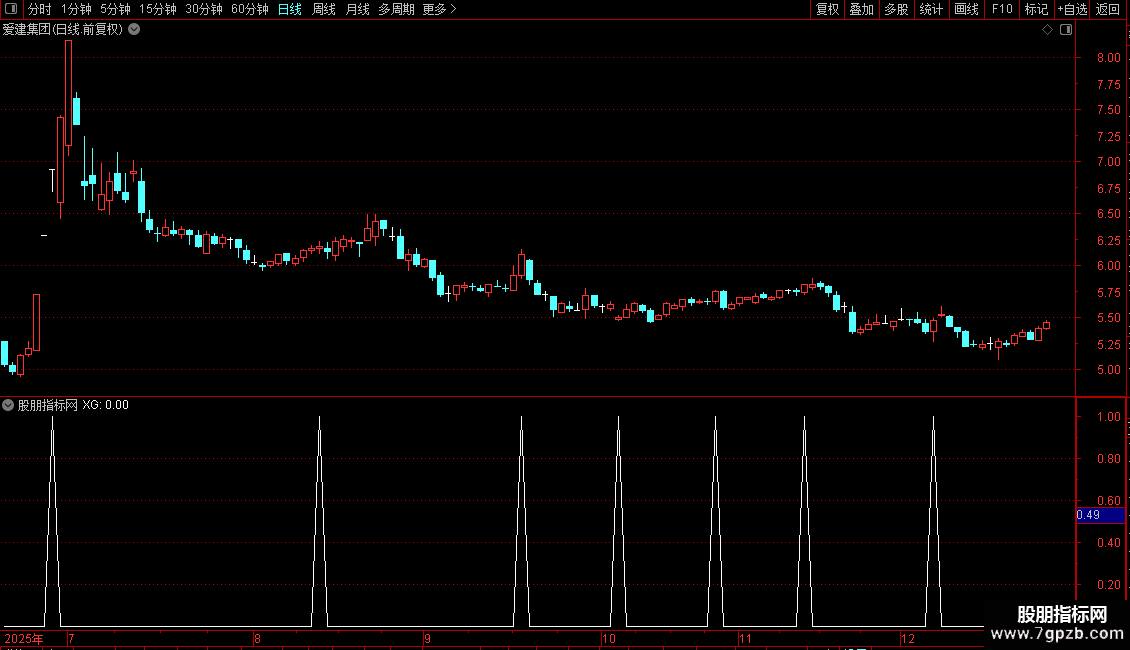Select the 日线 daily chart tab

point(290,9)
